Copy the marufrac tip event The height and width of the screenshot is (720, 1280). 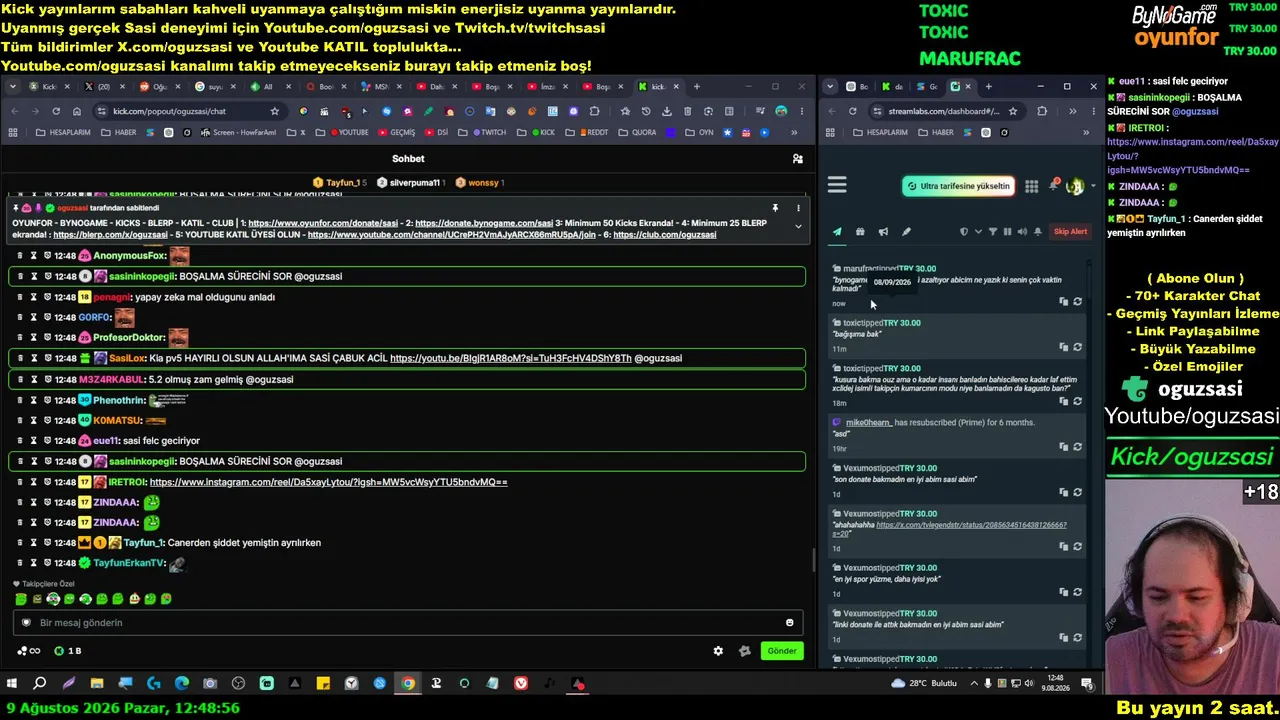click(x=1063, y=301)
